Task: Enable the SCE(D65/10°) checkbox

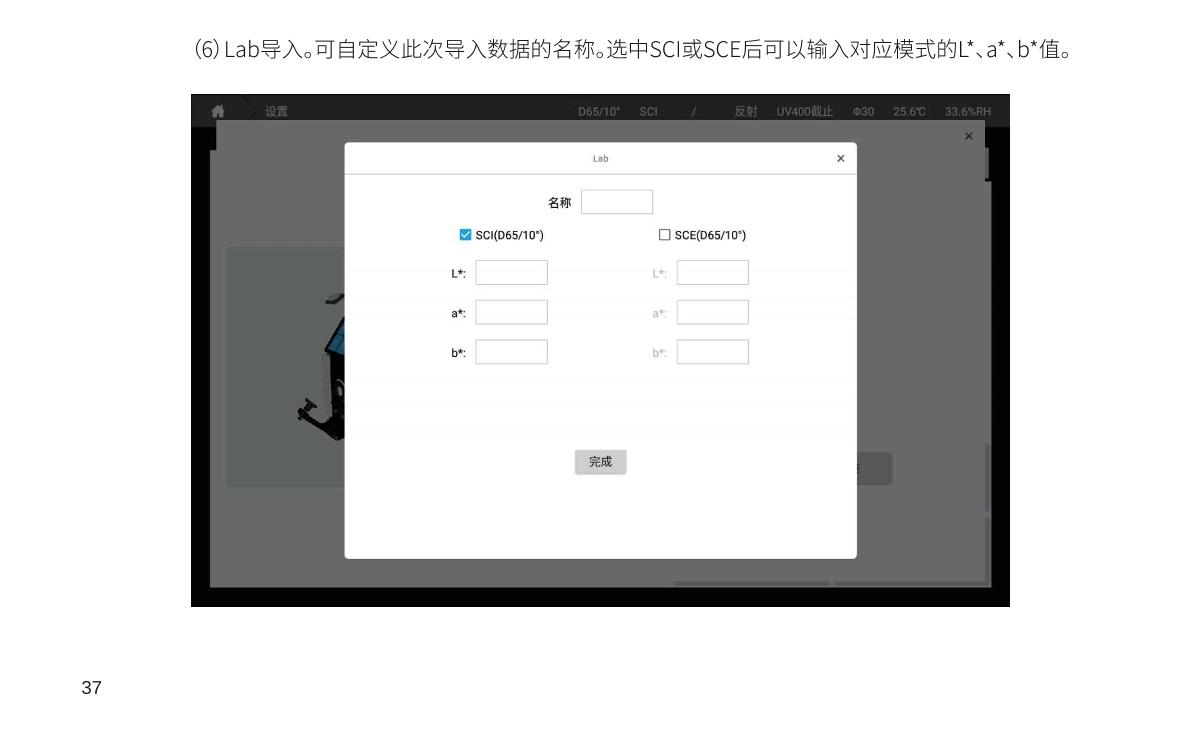Action: (664, 235)
